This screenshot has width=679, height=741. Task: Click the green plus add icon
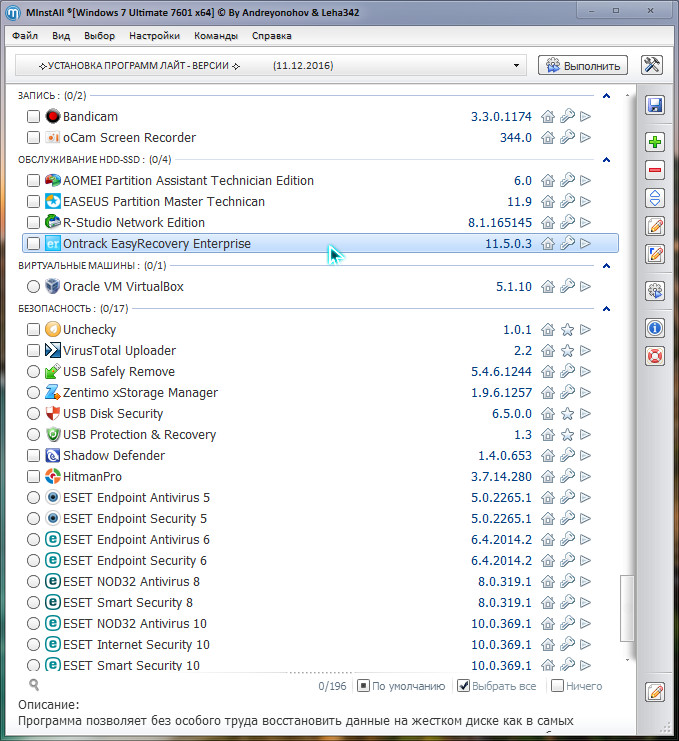pyautogui.click(x=655, y=142)
